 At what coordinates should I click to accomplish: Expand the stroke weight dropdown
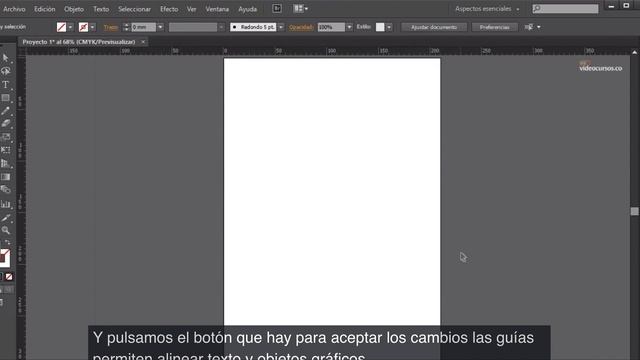(x=160, y=27)
